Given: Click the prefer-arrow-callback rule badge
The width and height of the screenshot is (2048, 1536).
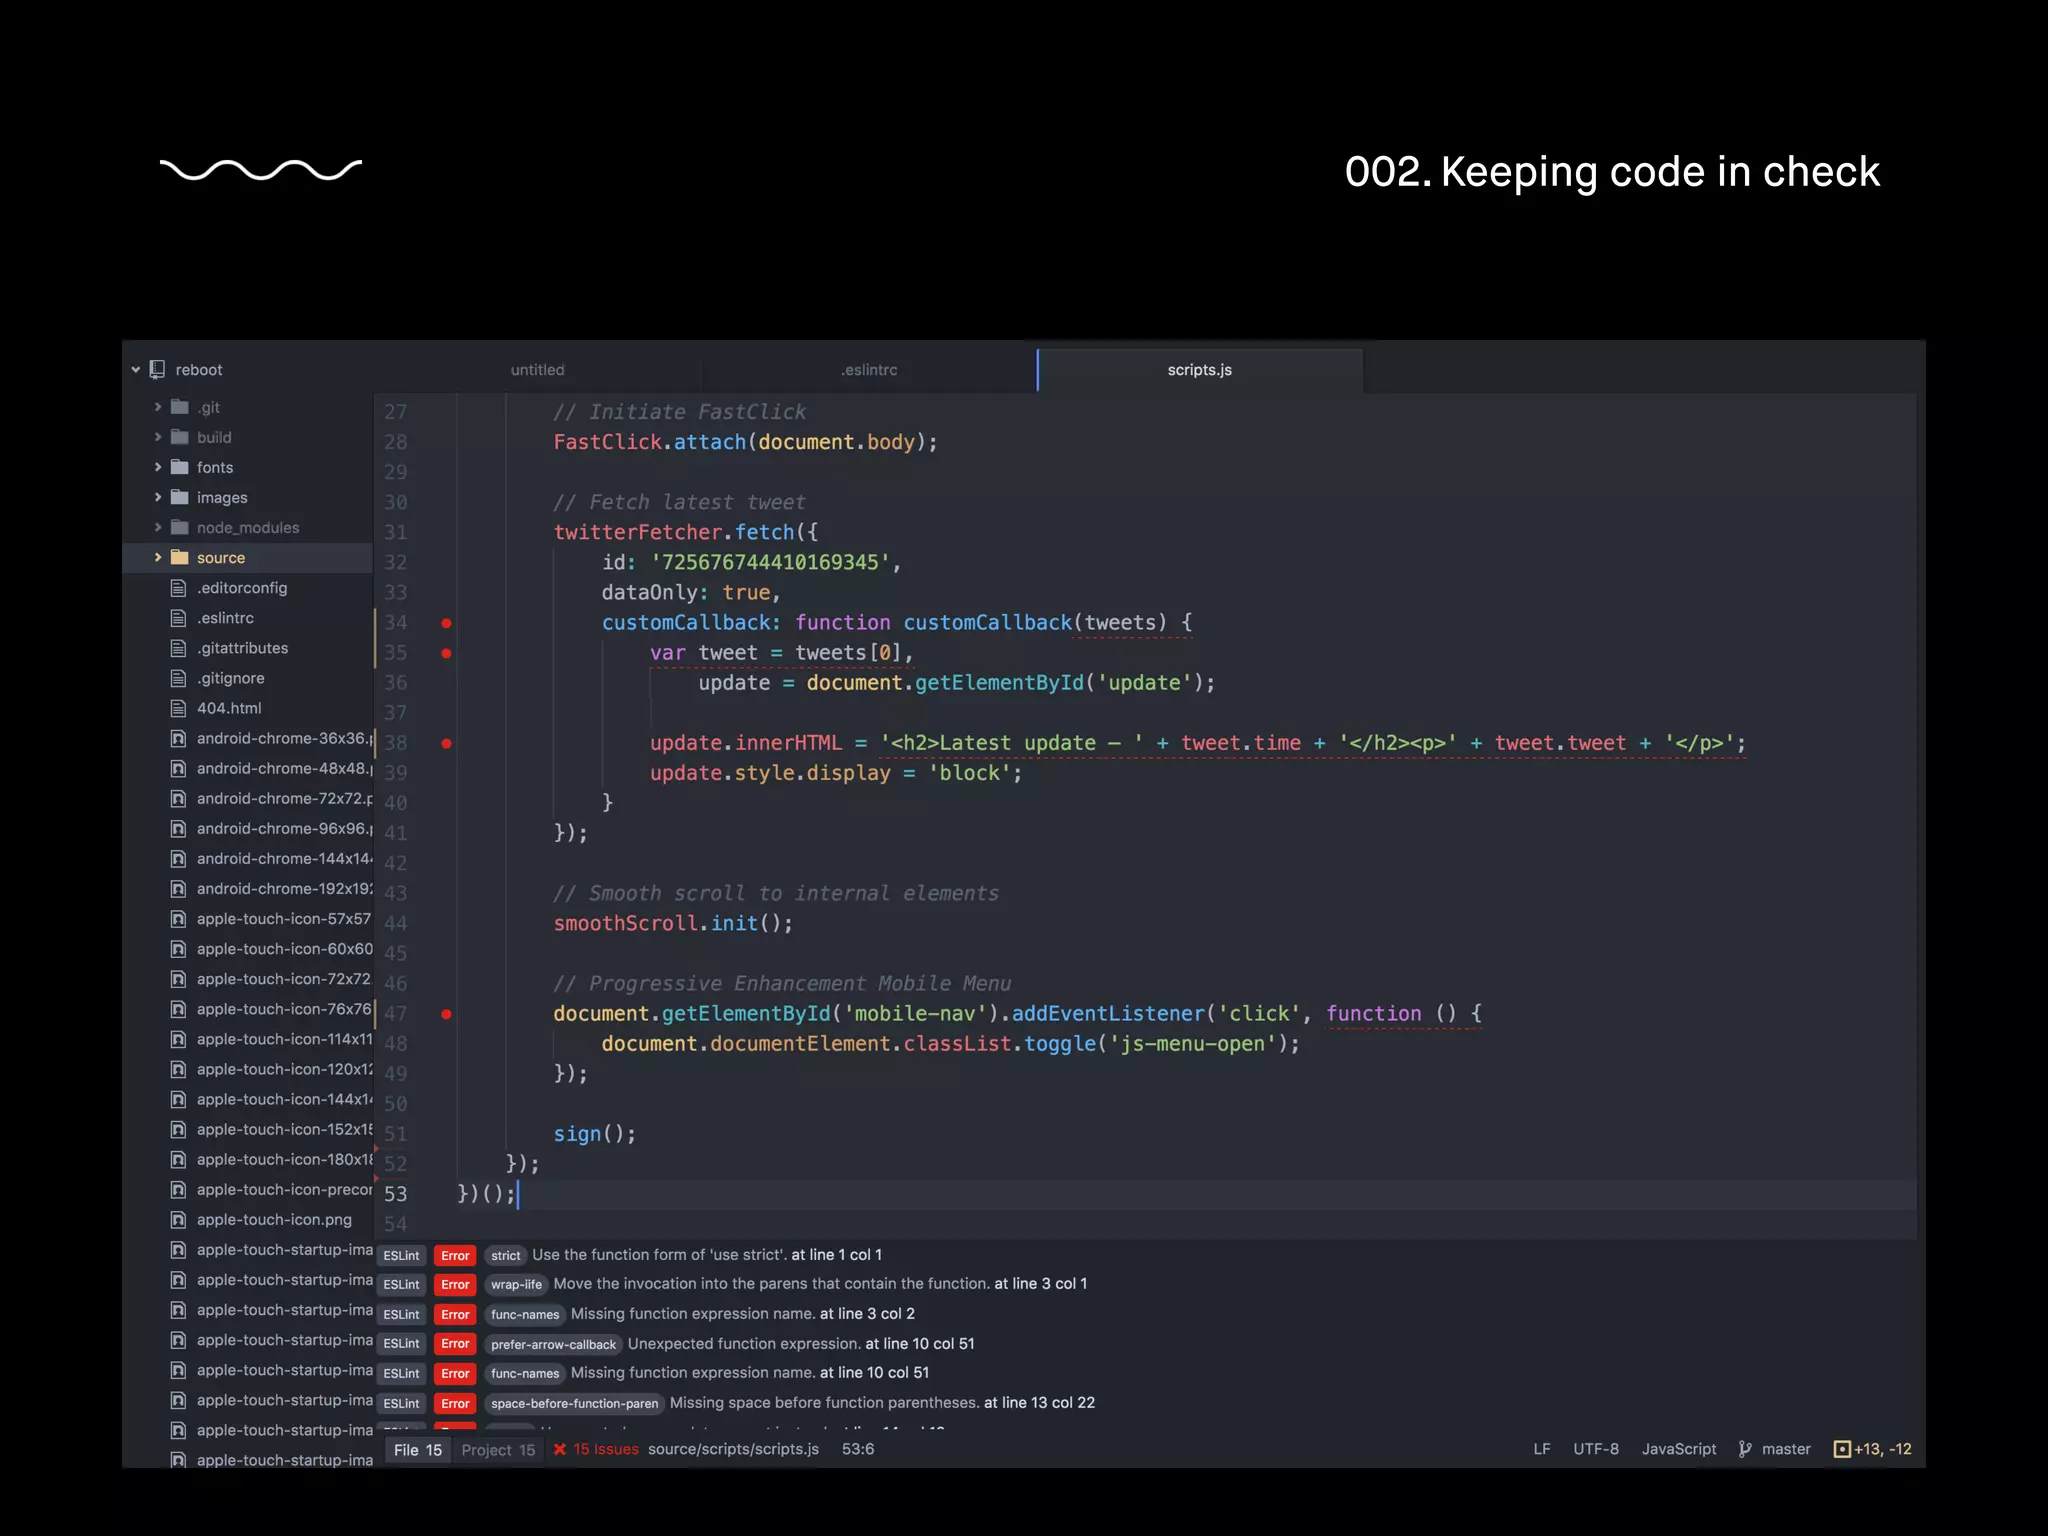Looking at the screenshot, I should point(553,1344).
